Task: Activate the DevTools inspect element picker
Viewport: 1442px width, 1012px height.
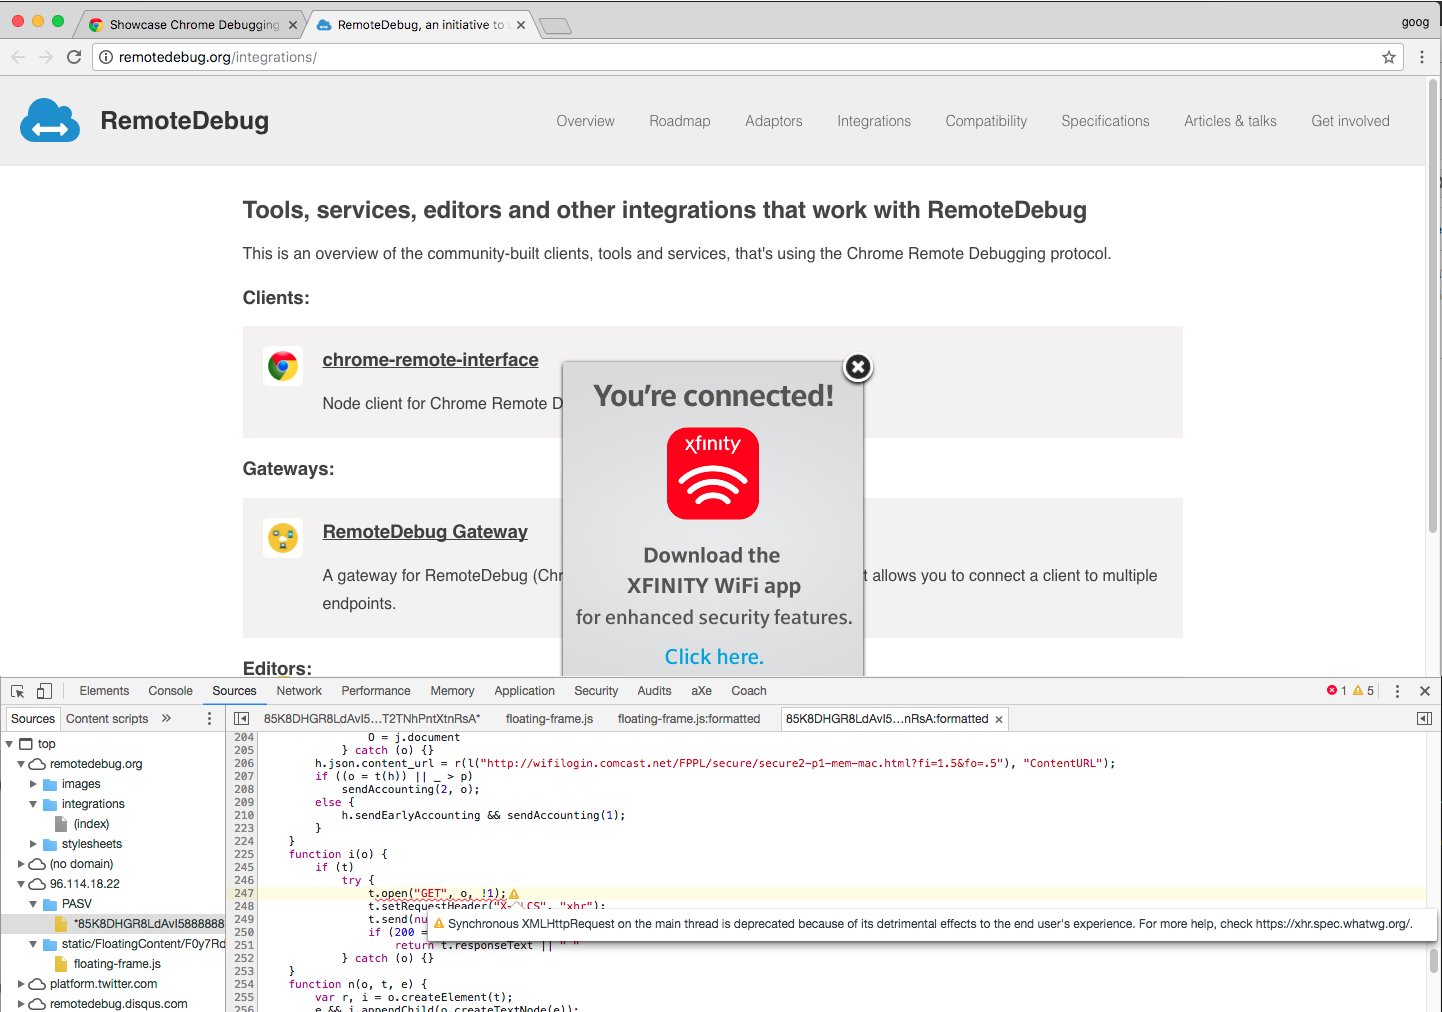Action: (x=18, y=691)
